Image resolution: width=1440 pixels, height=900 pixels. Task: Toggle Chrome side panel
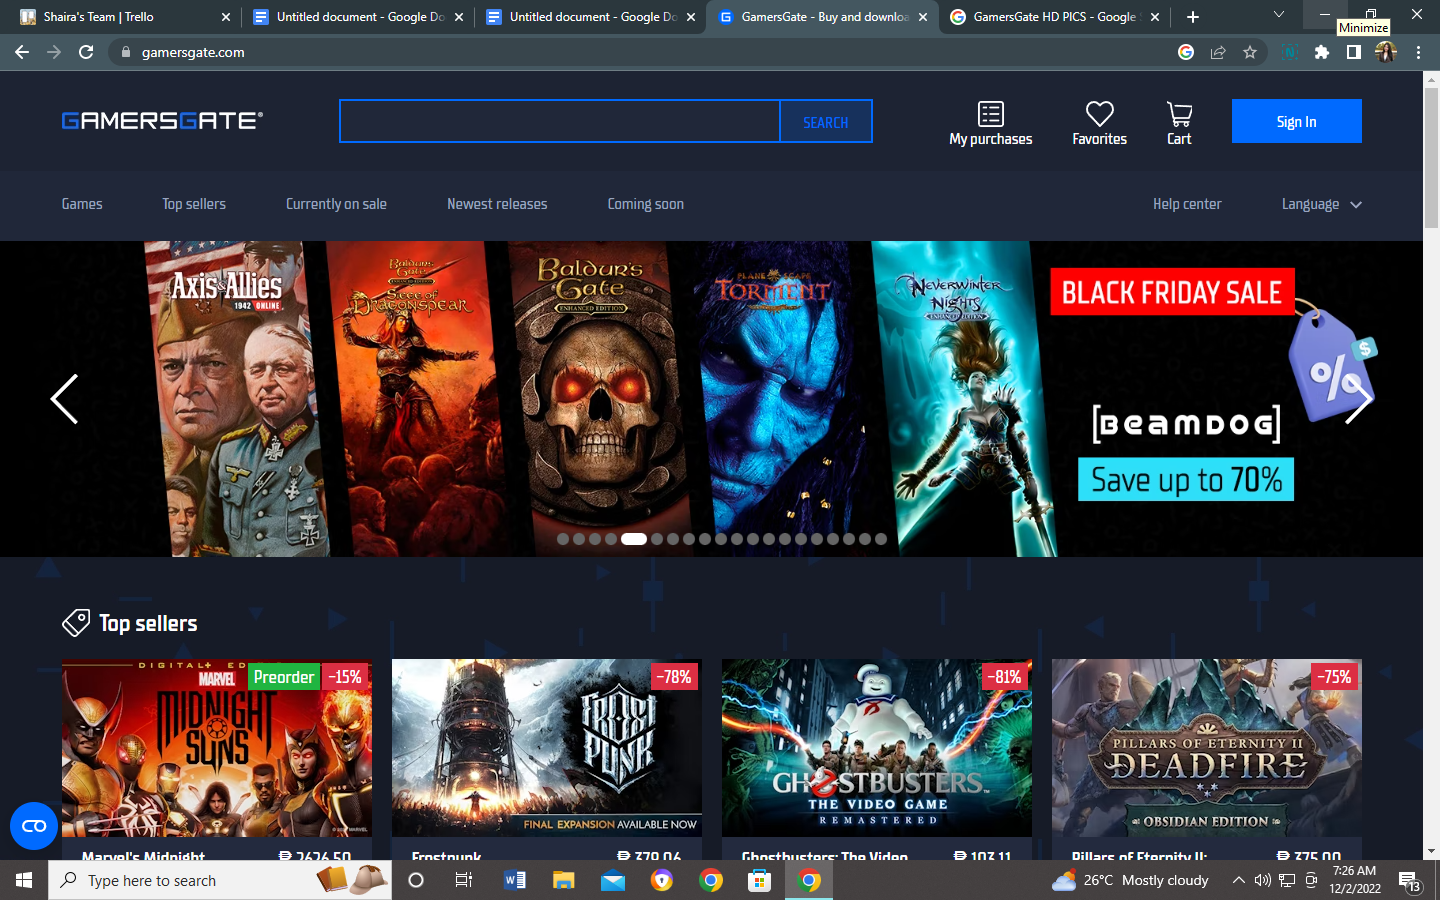coord(1353,52)
